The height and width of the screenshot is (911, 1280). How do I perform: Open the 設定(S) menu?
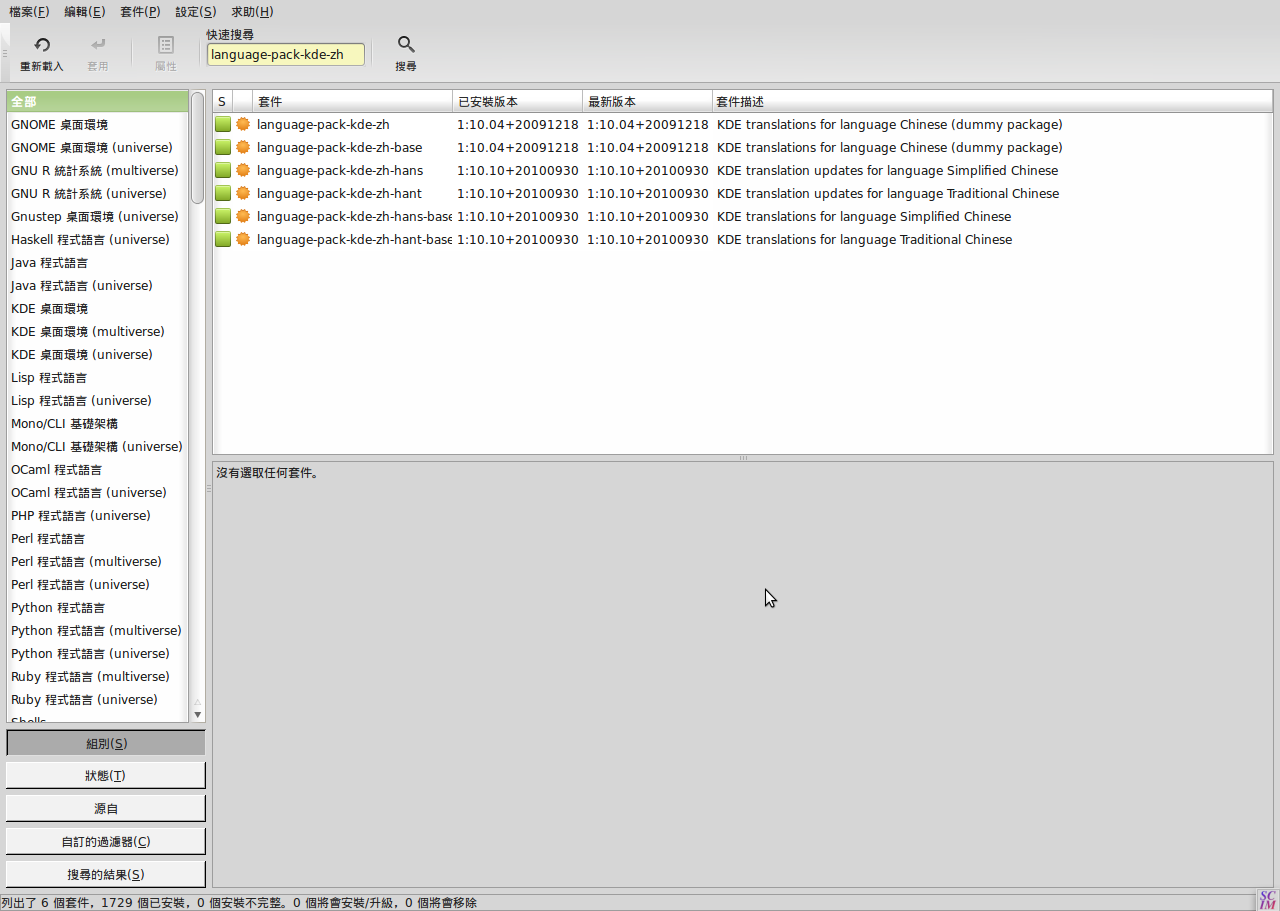(x=195, y=12)
